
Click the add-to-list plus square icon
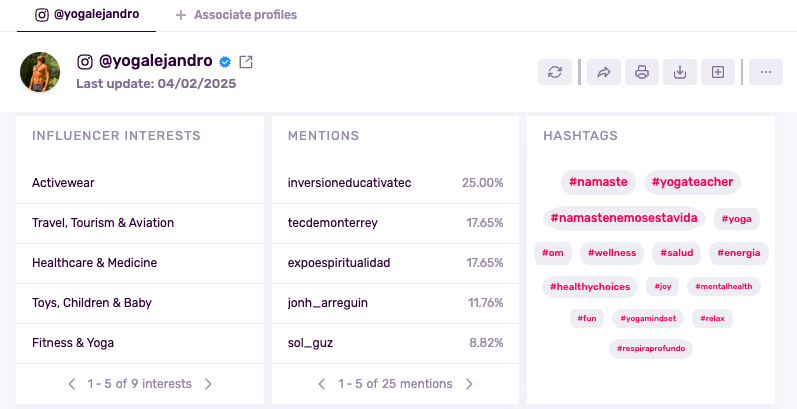(x=717, y=72)
